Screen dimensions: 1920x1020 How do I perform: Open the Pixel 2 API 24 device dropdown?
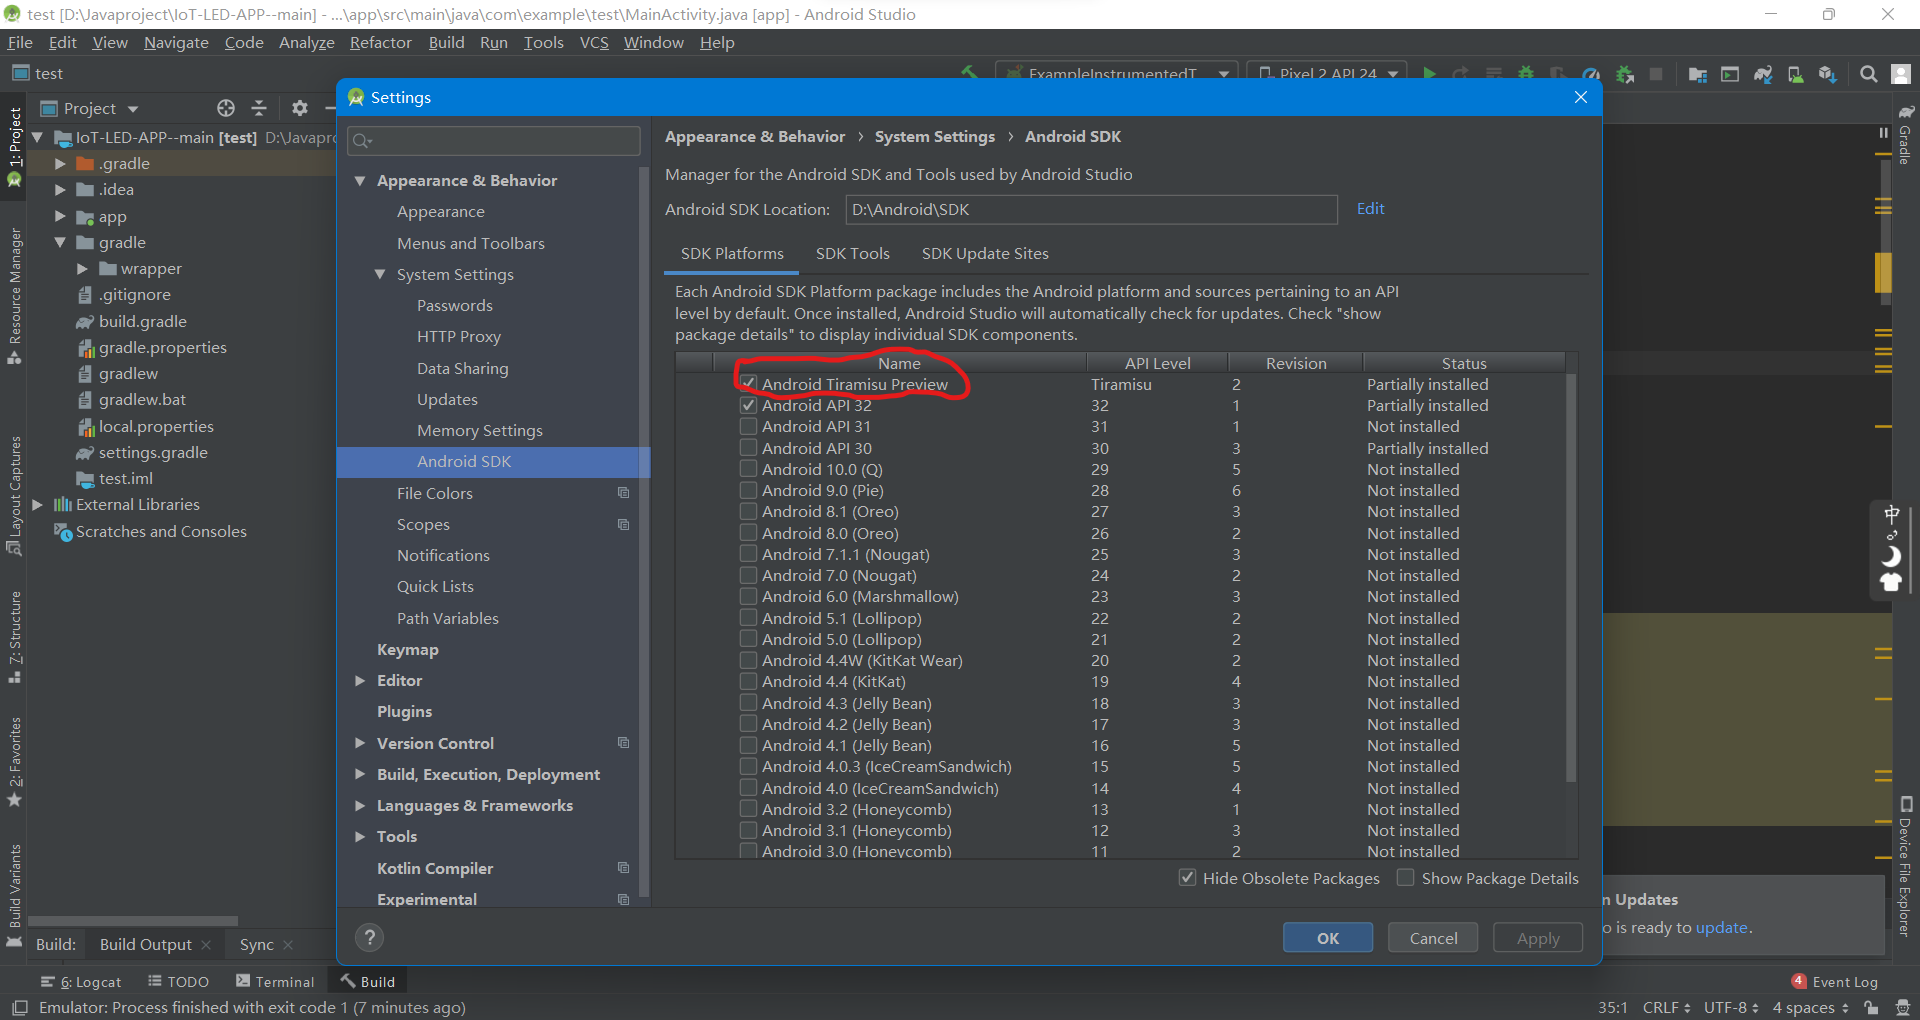pos(1328,74)
